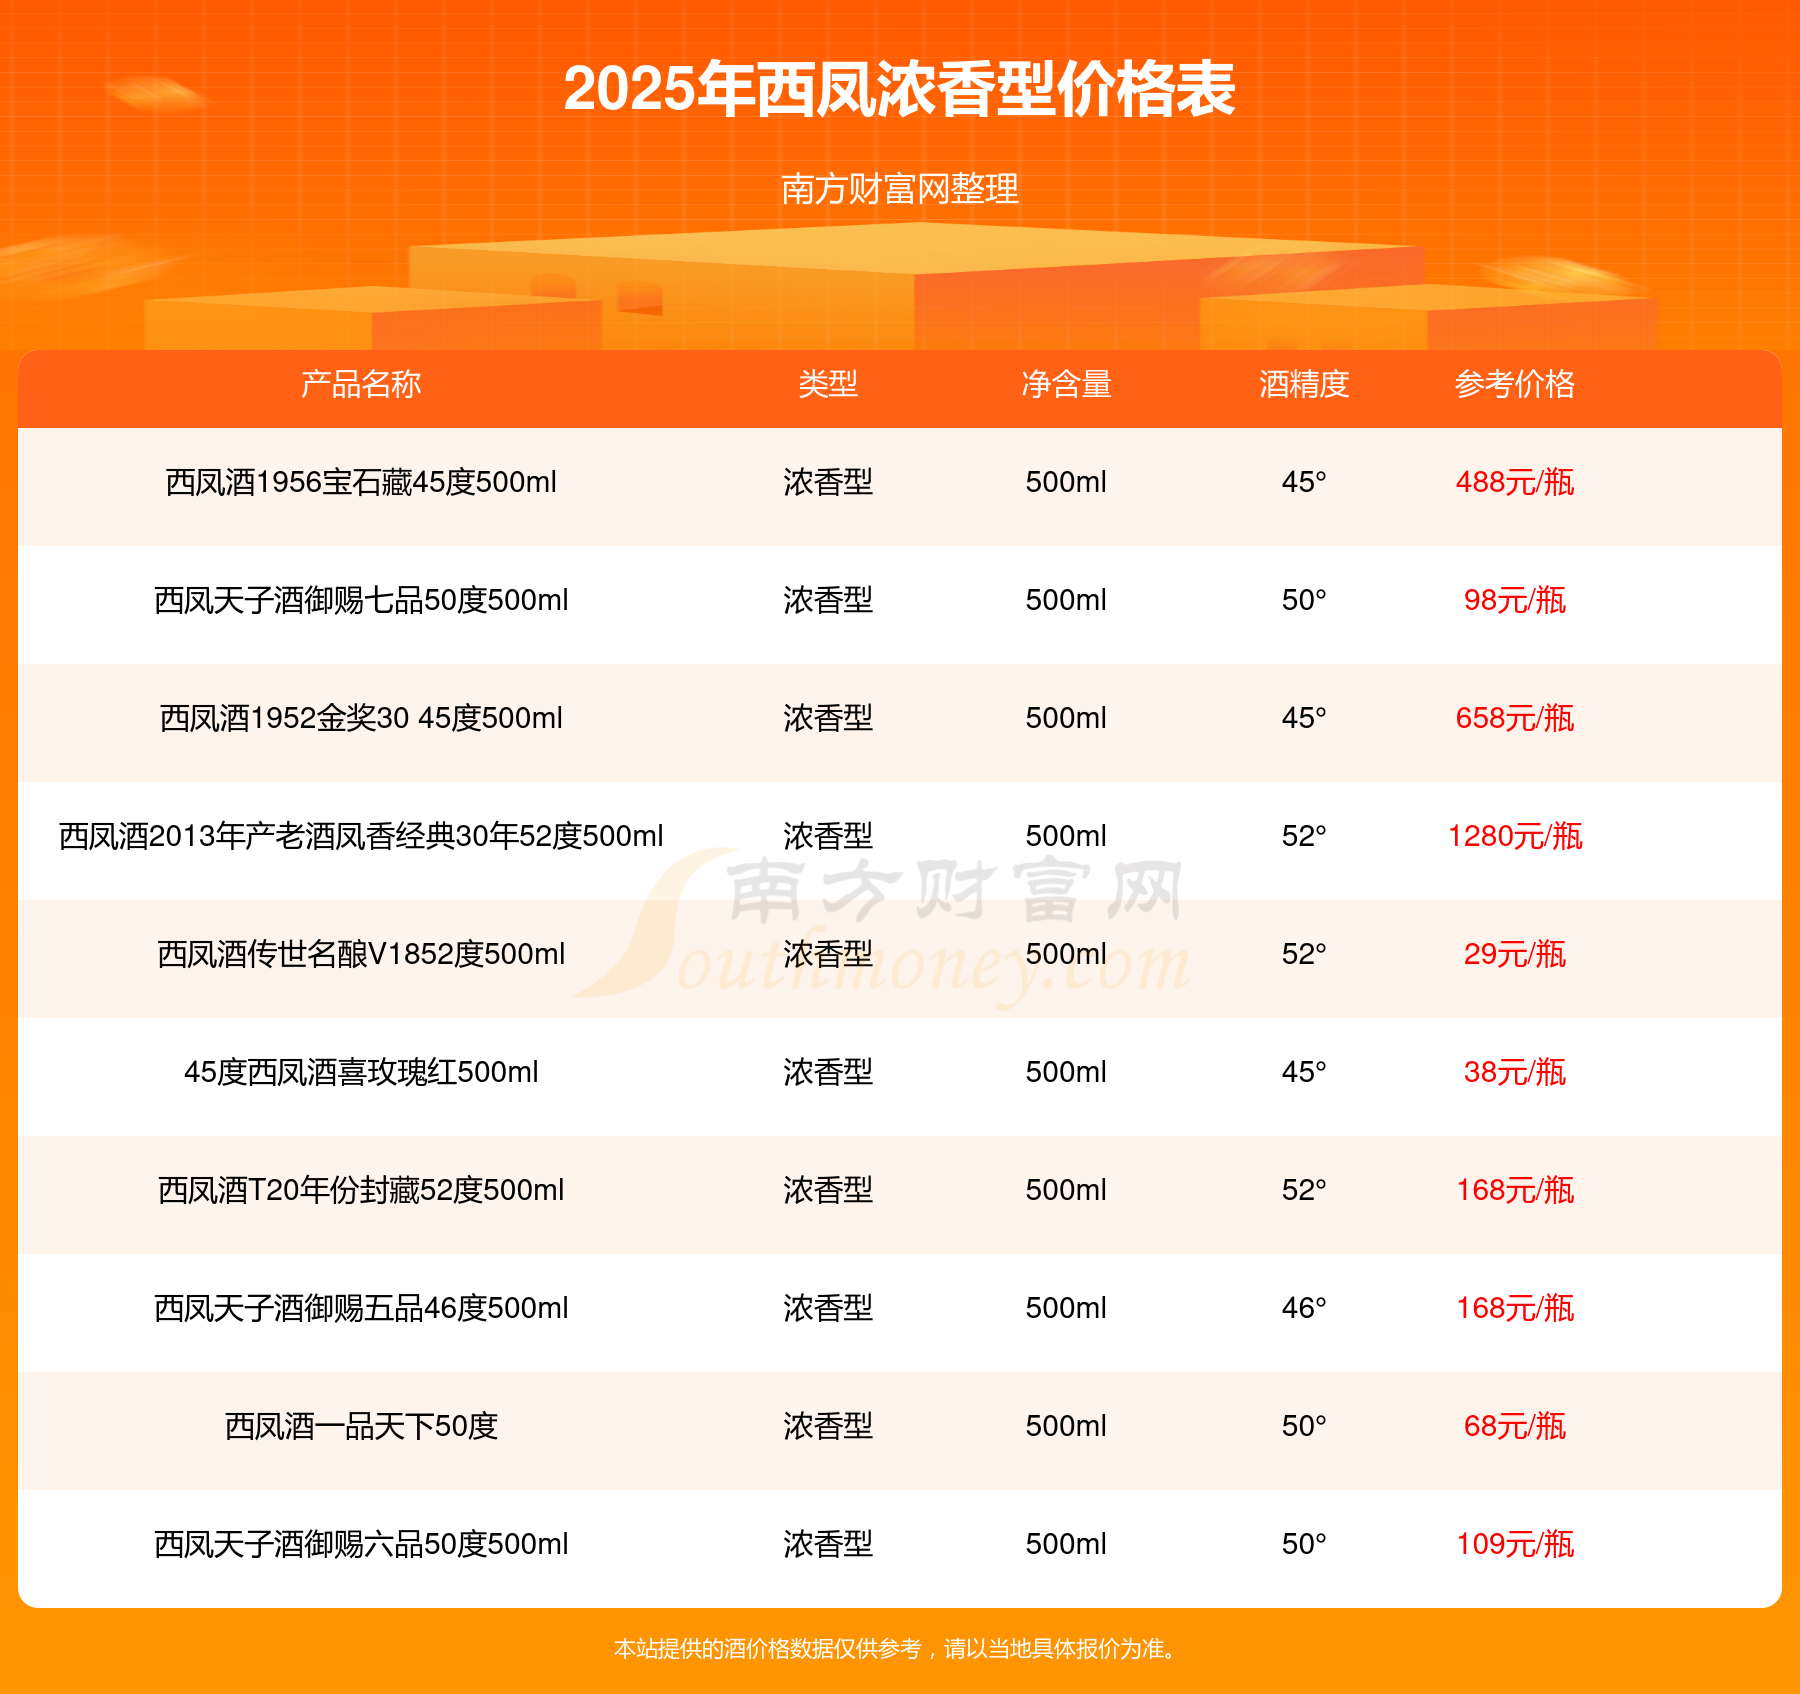Click 500ml net content in 喜玫瑰红 row
The height and width of the screenshot is (1694, 1800).
1066,1072
